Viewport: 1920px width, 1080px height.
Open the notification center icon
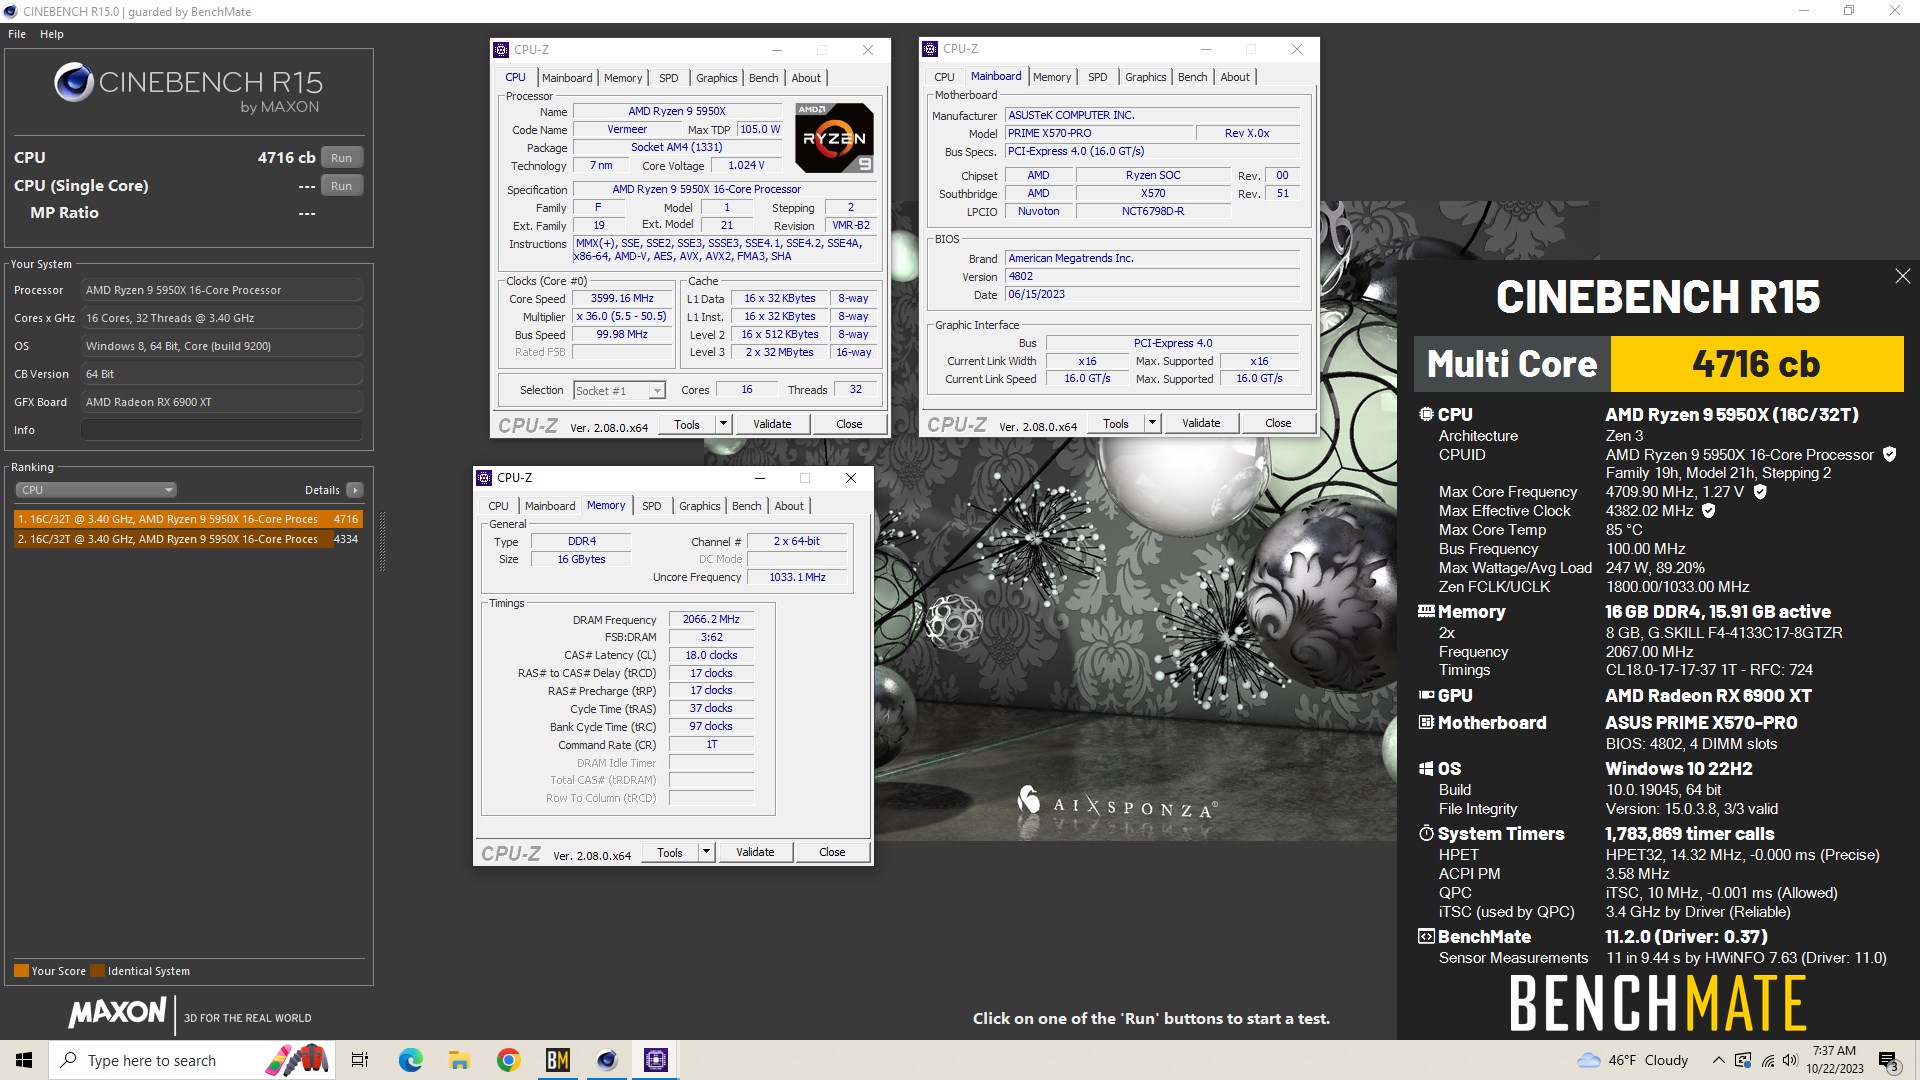tap(1888, 1060)
